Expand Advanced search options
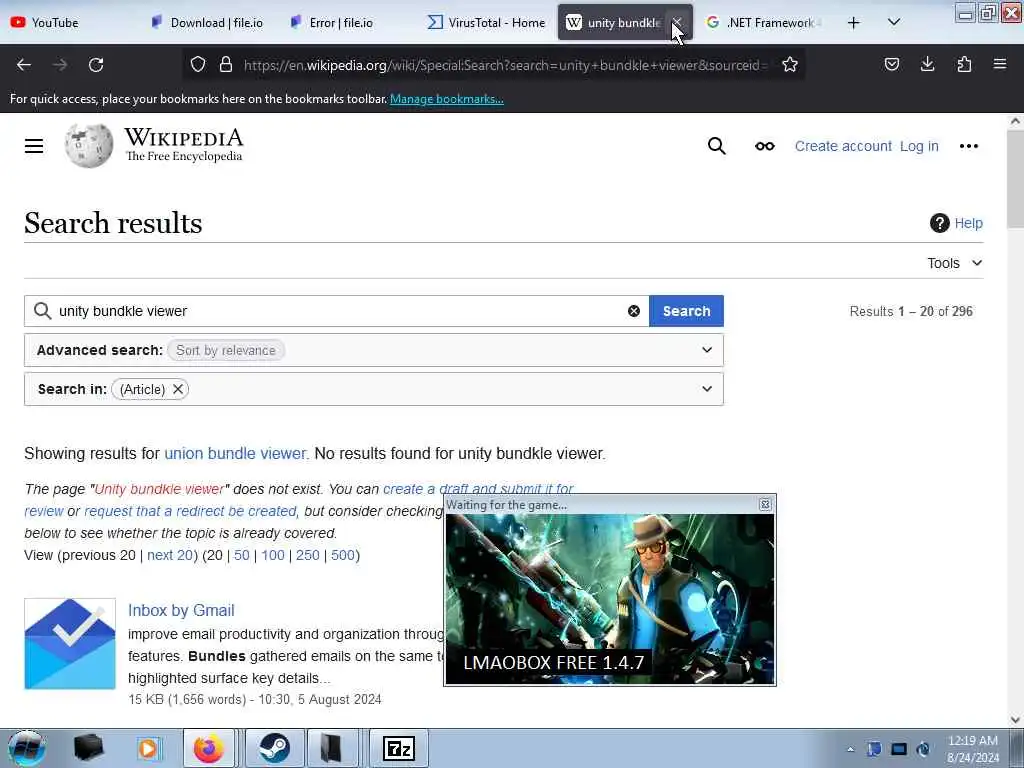This screenshot has width=1024, height=768. (x=707, y=350)
